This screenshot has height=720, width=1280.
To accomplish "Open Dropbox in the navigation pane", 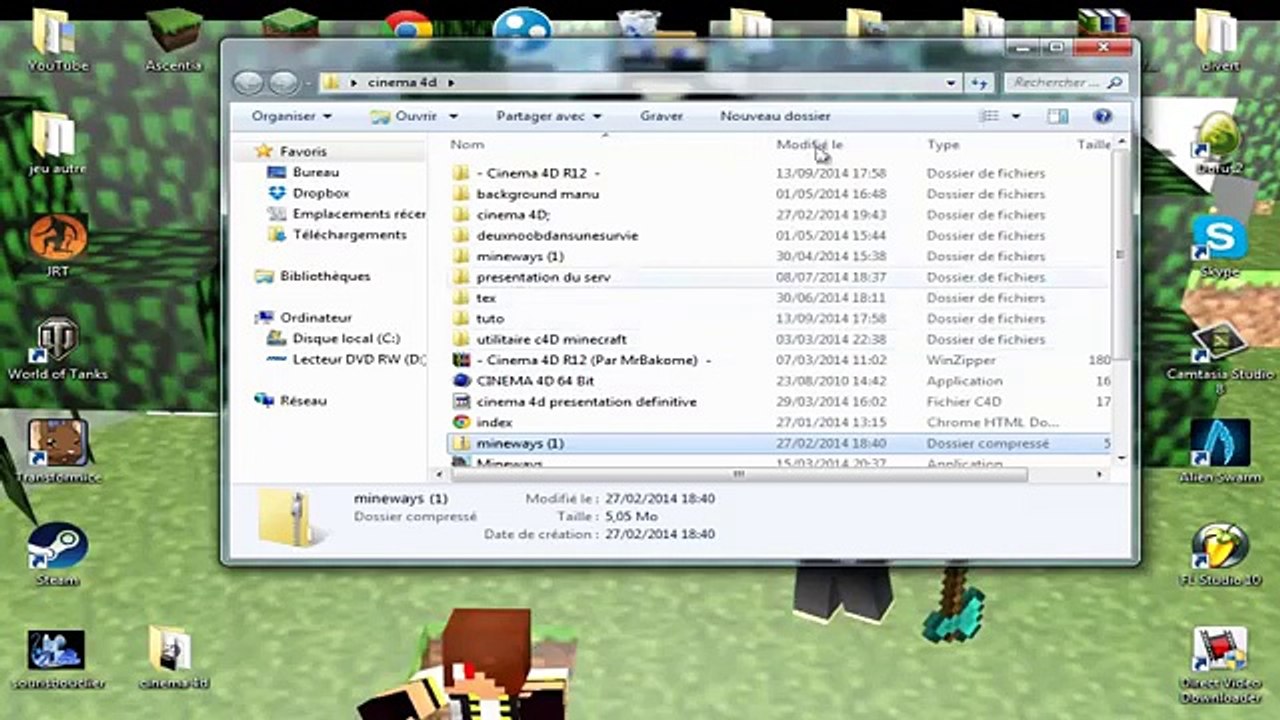I will 320,193.
